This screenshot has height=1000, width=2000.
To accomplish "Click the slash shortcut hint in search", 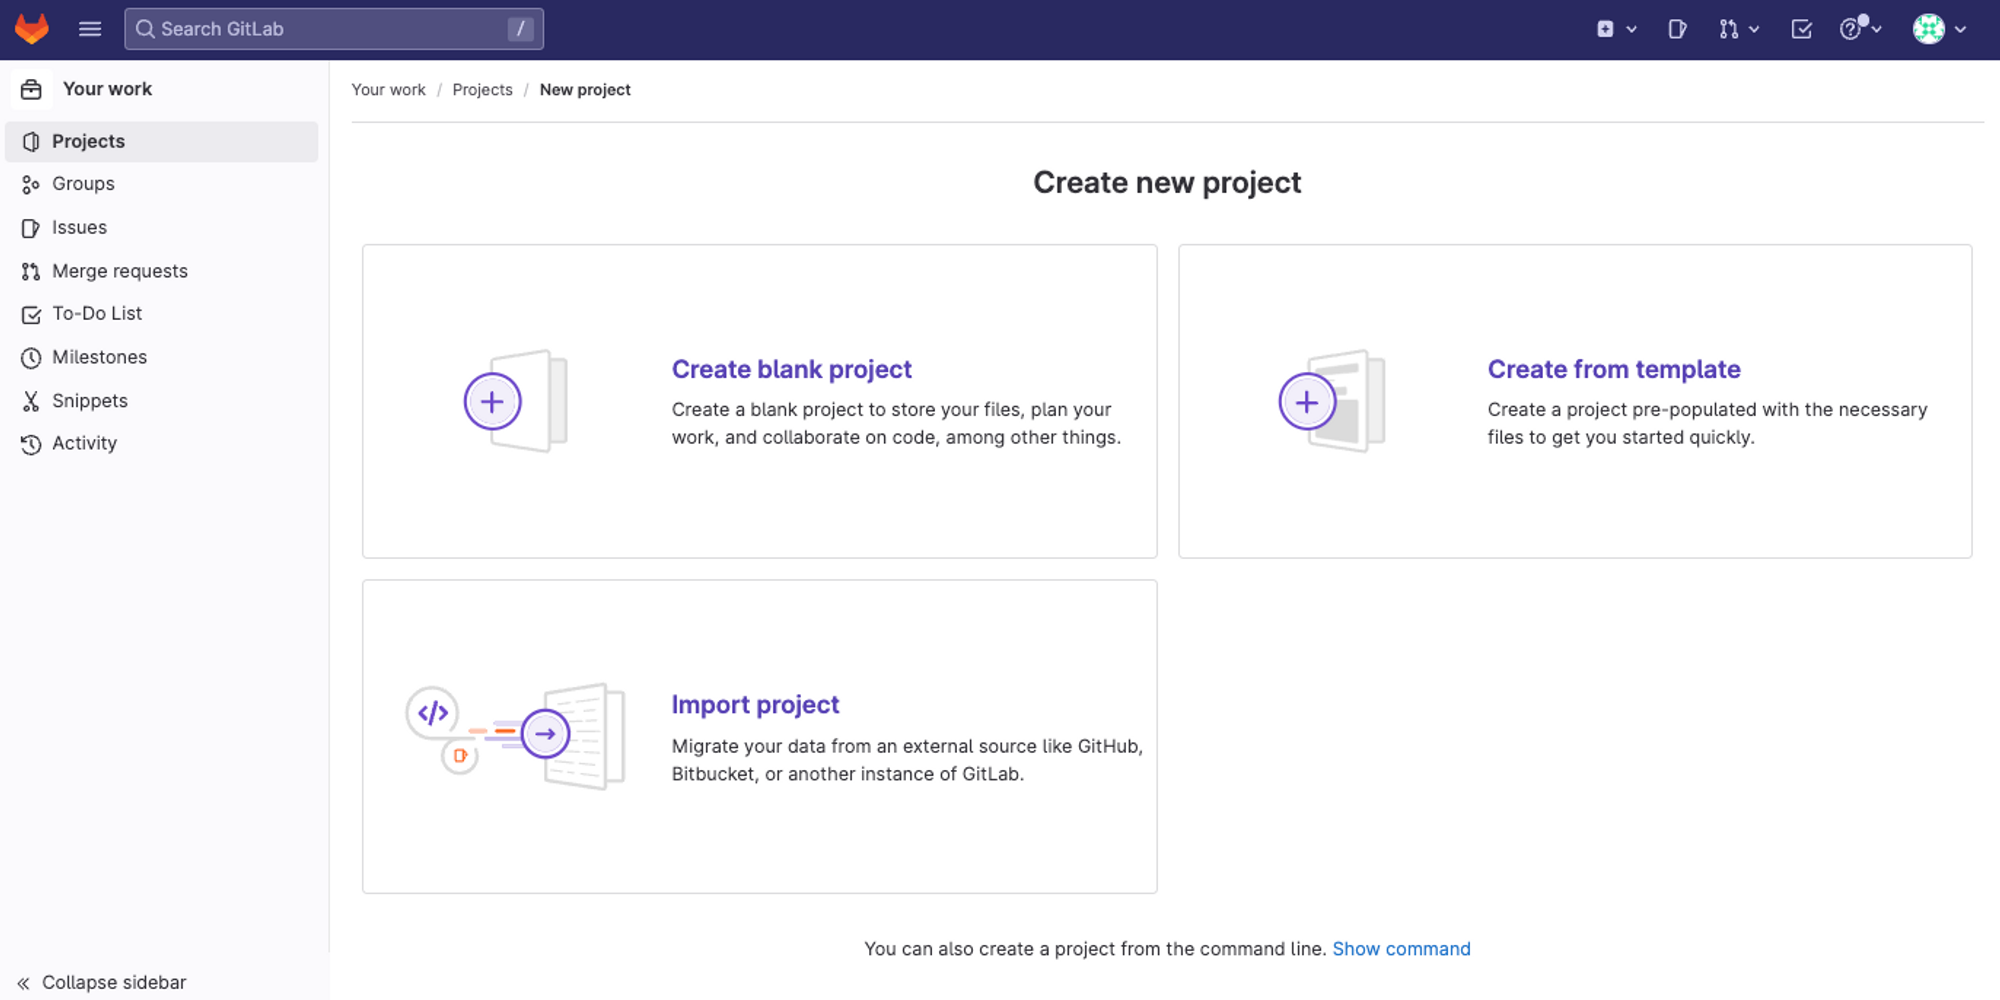I will pyautogui.click(x=520, y=29).
